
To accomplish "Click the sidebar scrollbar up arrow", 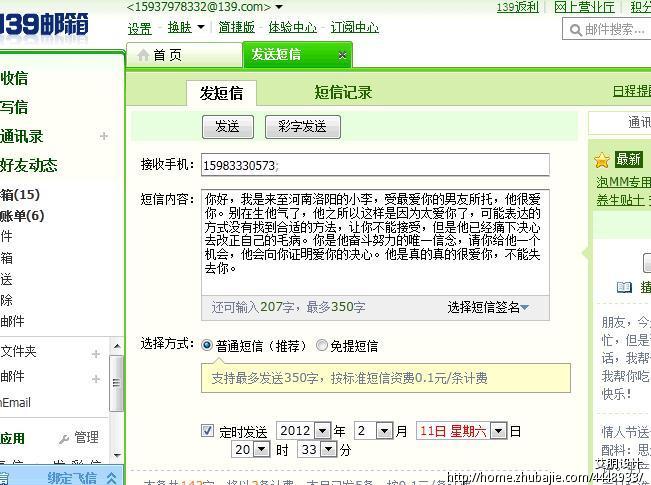I will click(x=117, y=346).
